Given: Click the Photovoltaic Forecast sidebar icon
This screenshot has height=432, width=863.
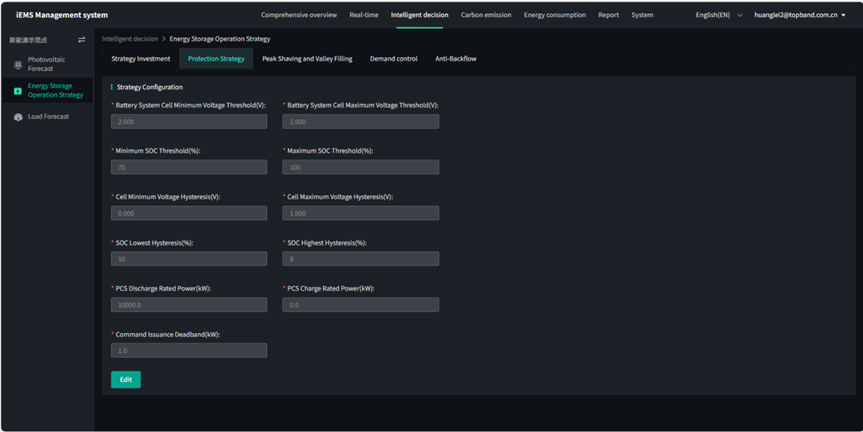Looking at the screenshot, I should [18, 65].
